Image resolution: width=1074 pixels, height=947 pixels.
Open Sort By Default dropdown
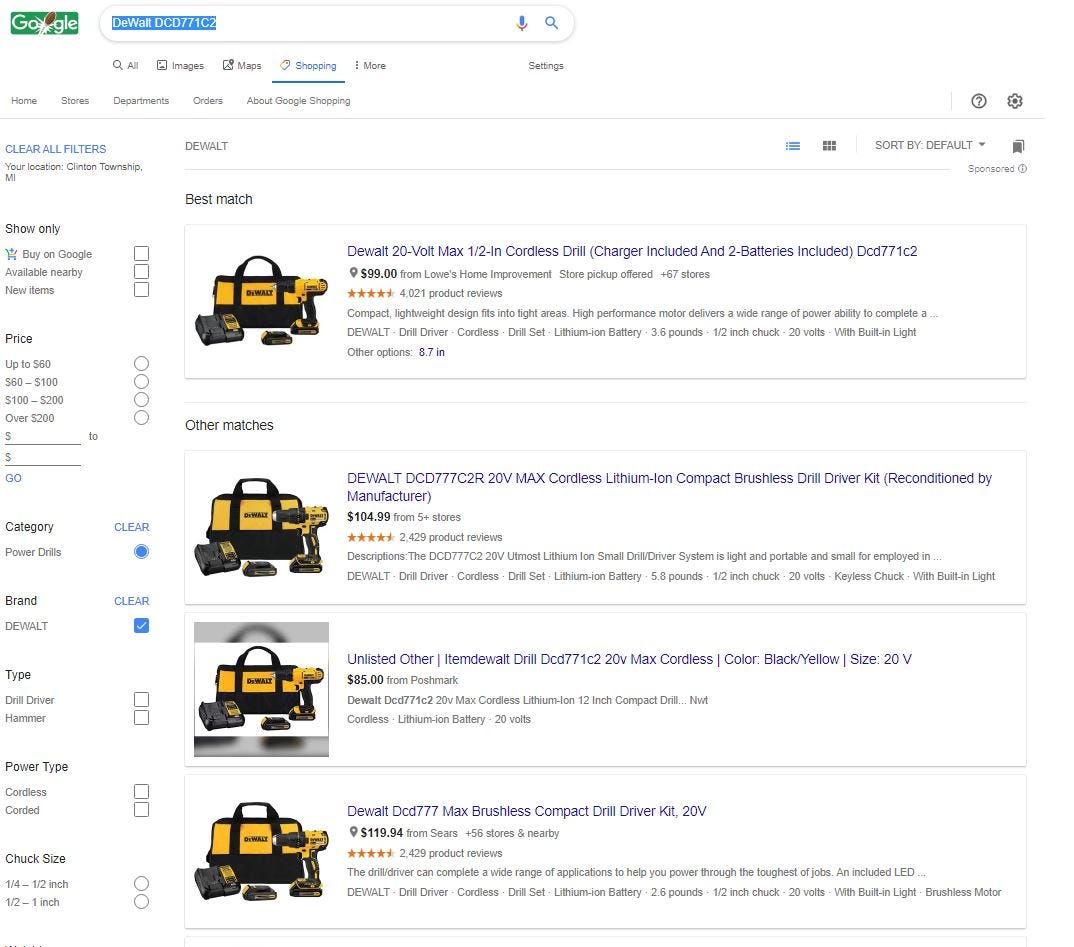pos(929,145)
